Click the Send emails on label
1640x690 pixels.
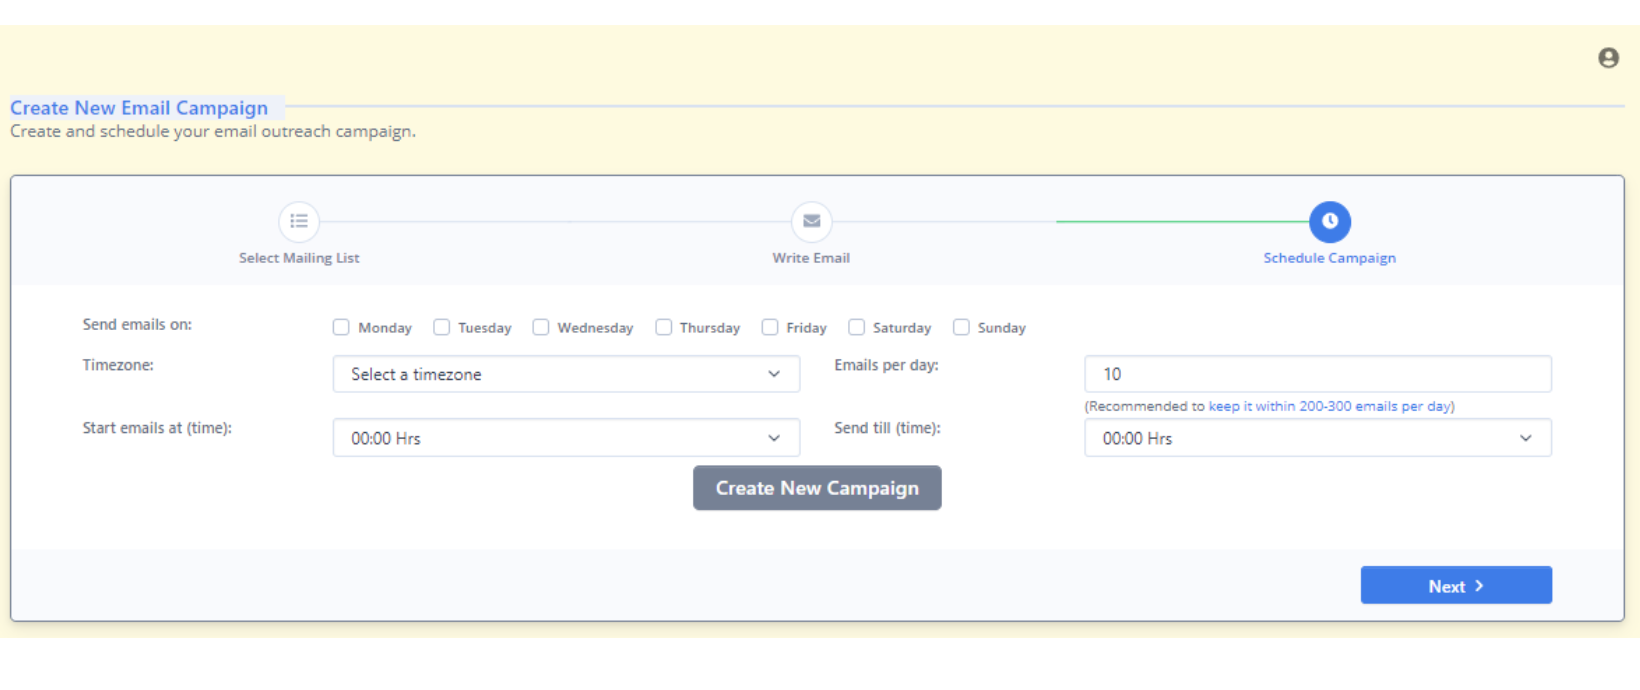click(x=137, y=325)
